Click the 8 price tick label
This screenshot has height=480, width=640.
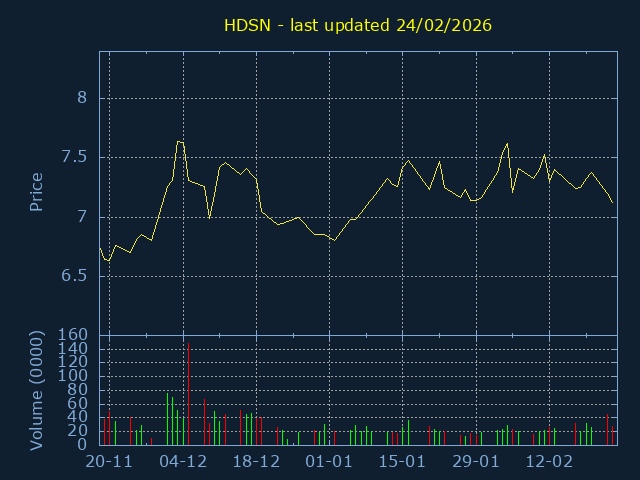tap(83, 98)
